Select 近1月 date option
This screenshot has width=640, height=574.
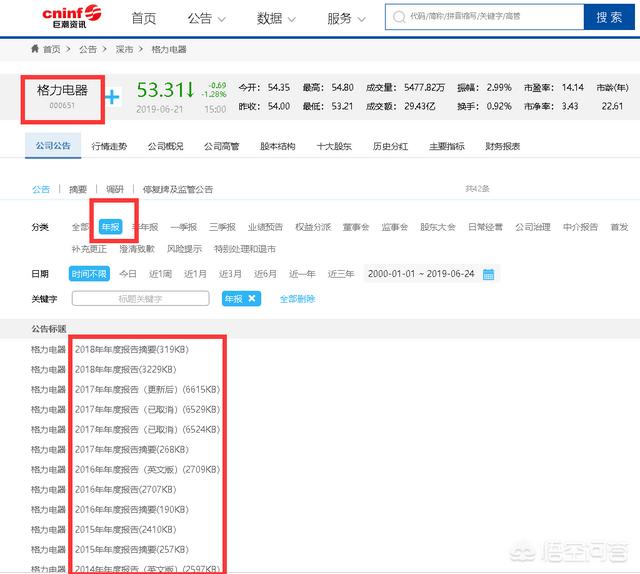coord(195,274)
